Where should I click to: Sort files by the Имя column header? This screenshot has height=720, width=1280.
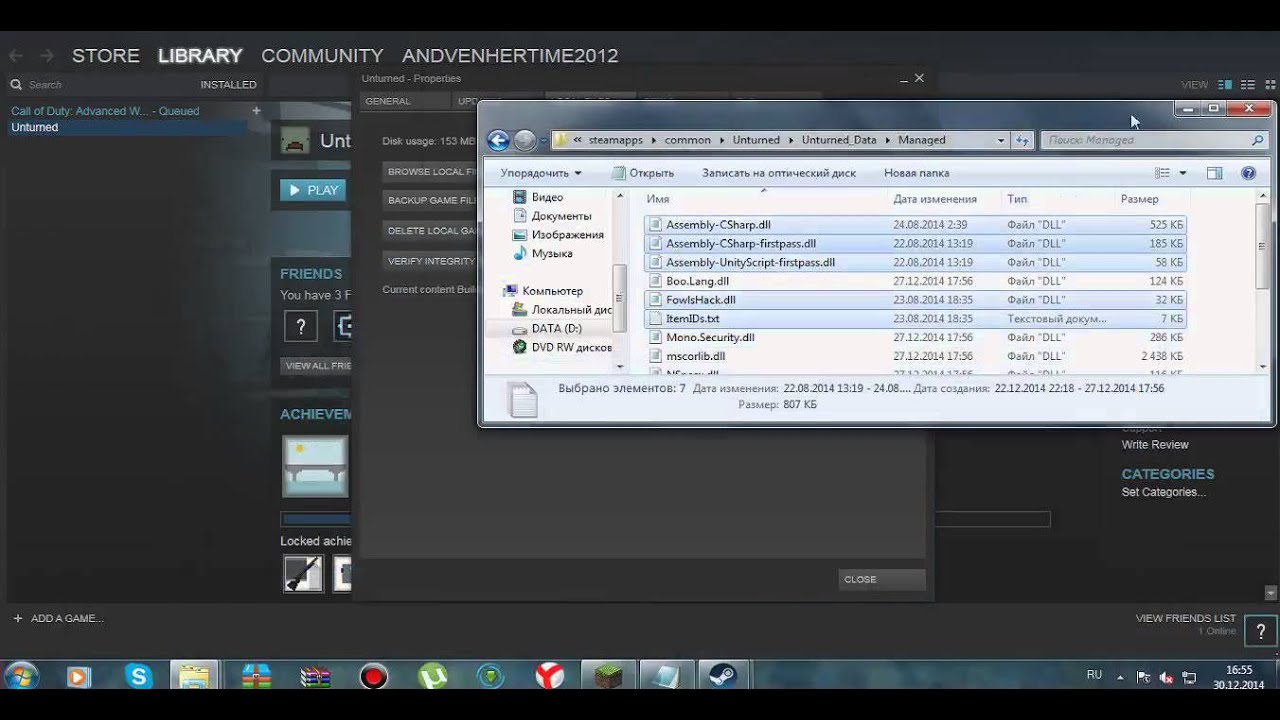point(658,199)
